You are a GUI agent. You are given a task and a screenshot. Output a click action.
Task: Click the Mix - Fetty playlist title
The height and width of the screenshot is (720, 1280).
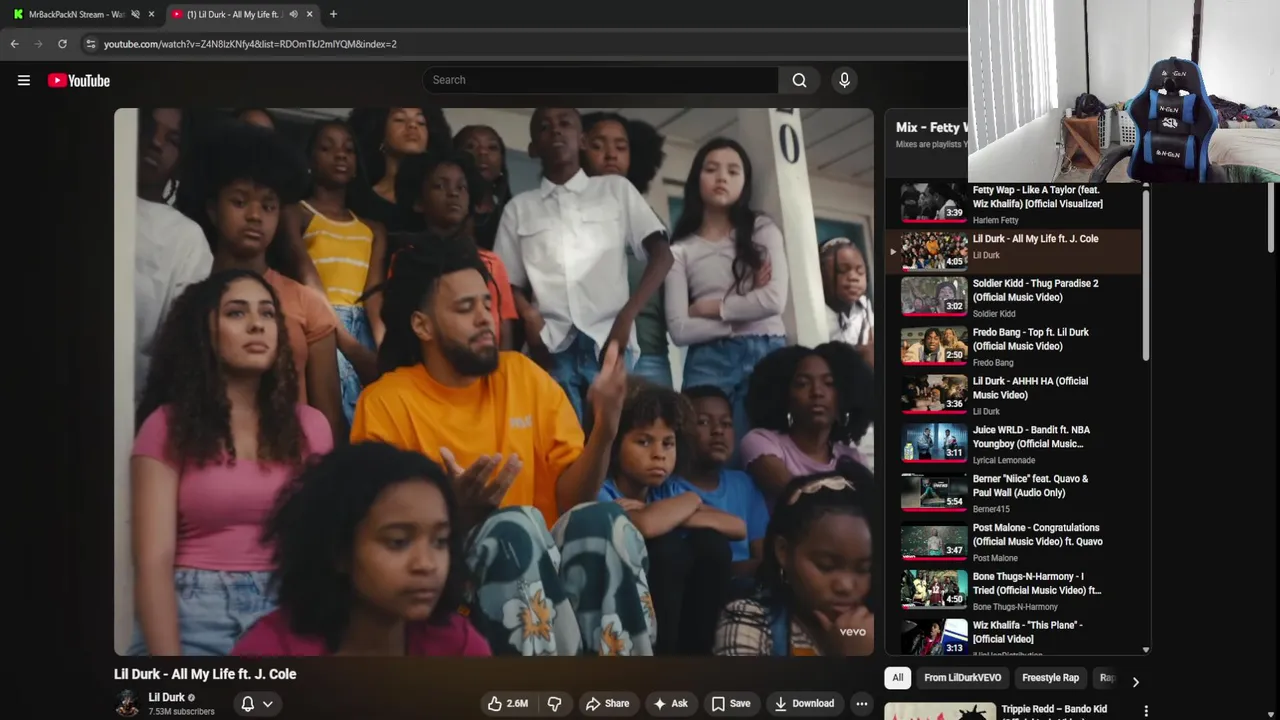[x=931, y=127]
